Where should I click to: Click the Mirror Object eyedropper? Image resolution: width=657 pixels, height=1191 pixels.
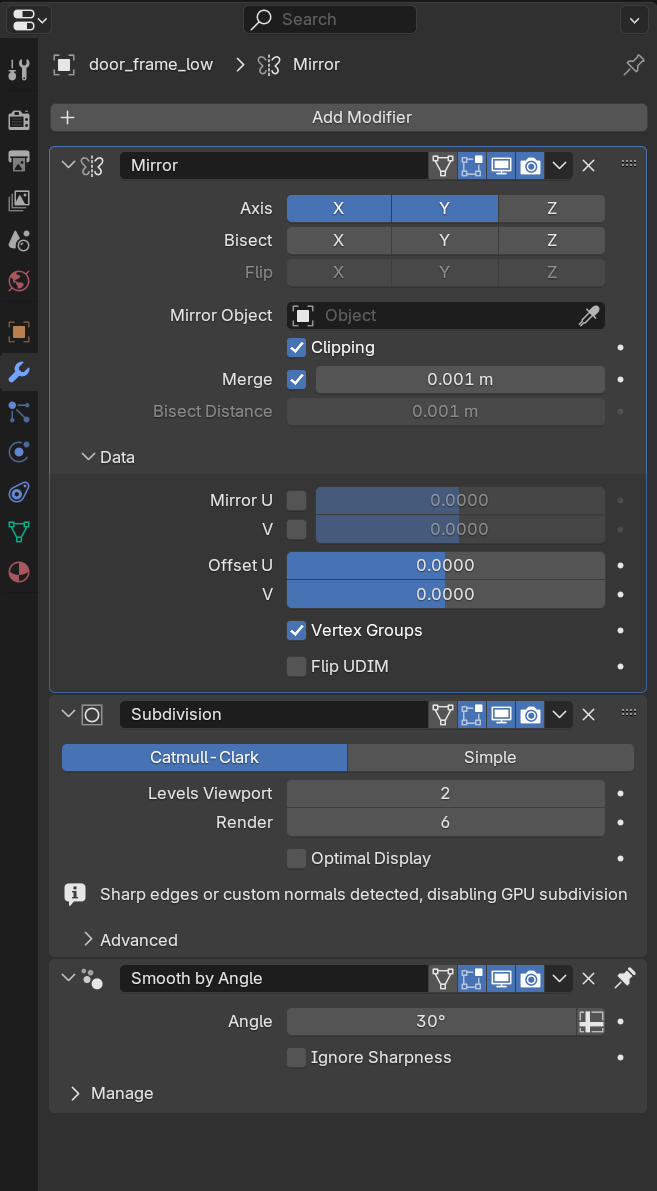pyautogui.click(x=589, y=316)
